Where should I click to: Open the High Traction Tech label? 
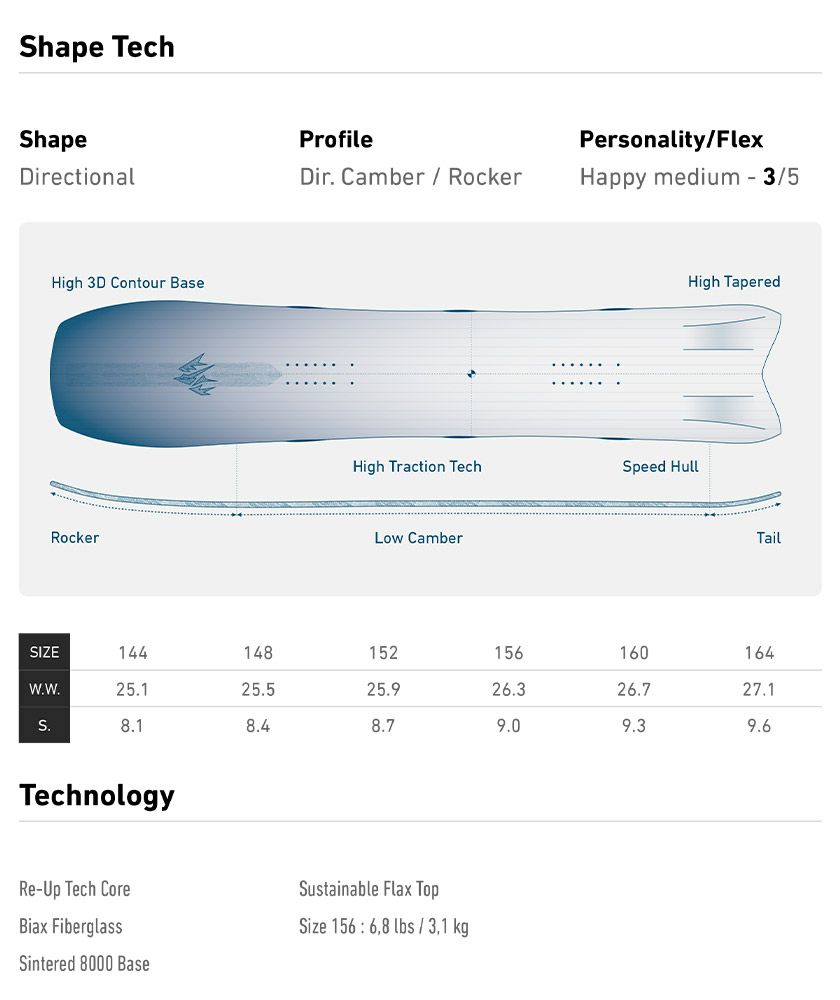tap(417, 466)
